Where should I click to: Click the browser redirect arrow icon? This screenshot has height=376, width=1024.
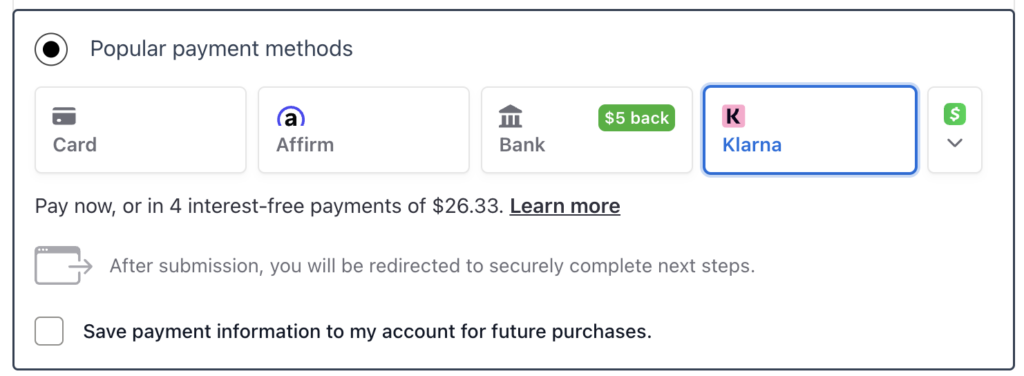(63, 265)
